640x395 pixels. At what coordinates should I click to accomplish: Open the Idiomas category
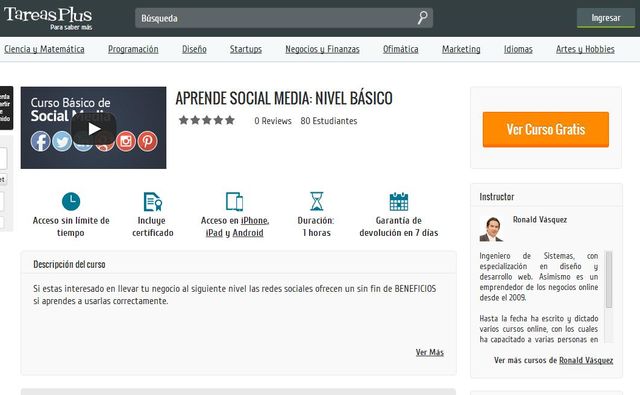point(518,49)
